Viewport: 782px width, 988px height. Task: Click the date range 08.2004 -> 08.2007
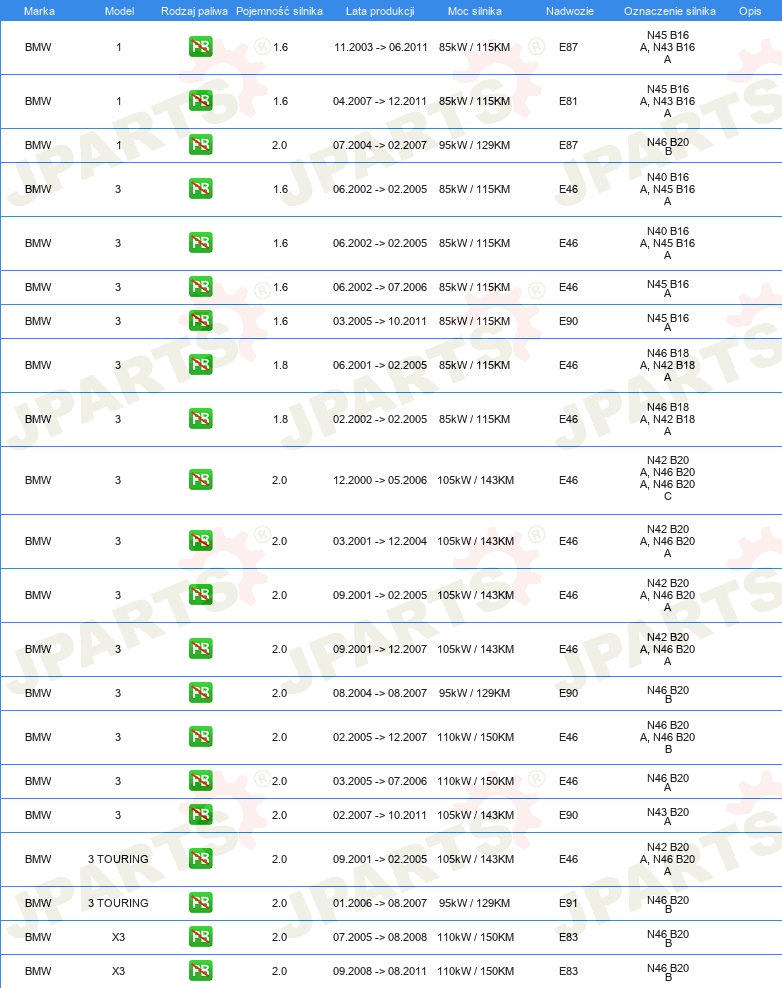point(380,694)
